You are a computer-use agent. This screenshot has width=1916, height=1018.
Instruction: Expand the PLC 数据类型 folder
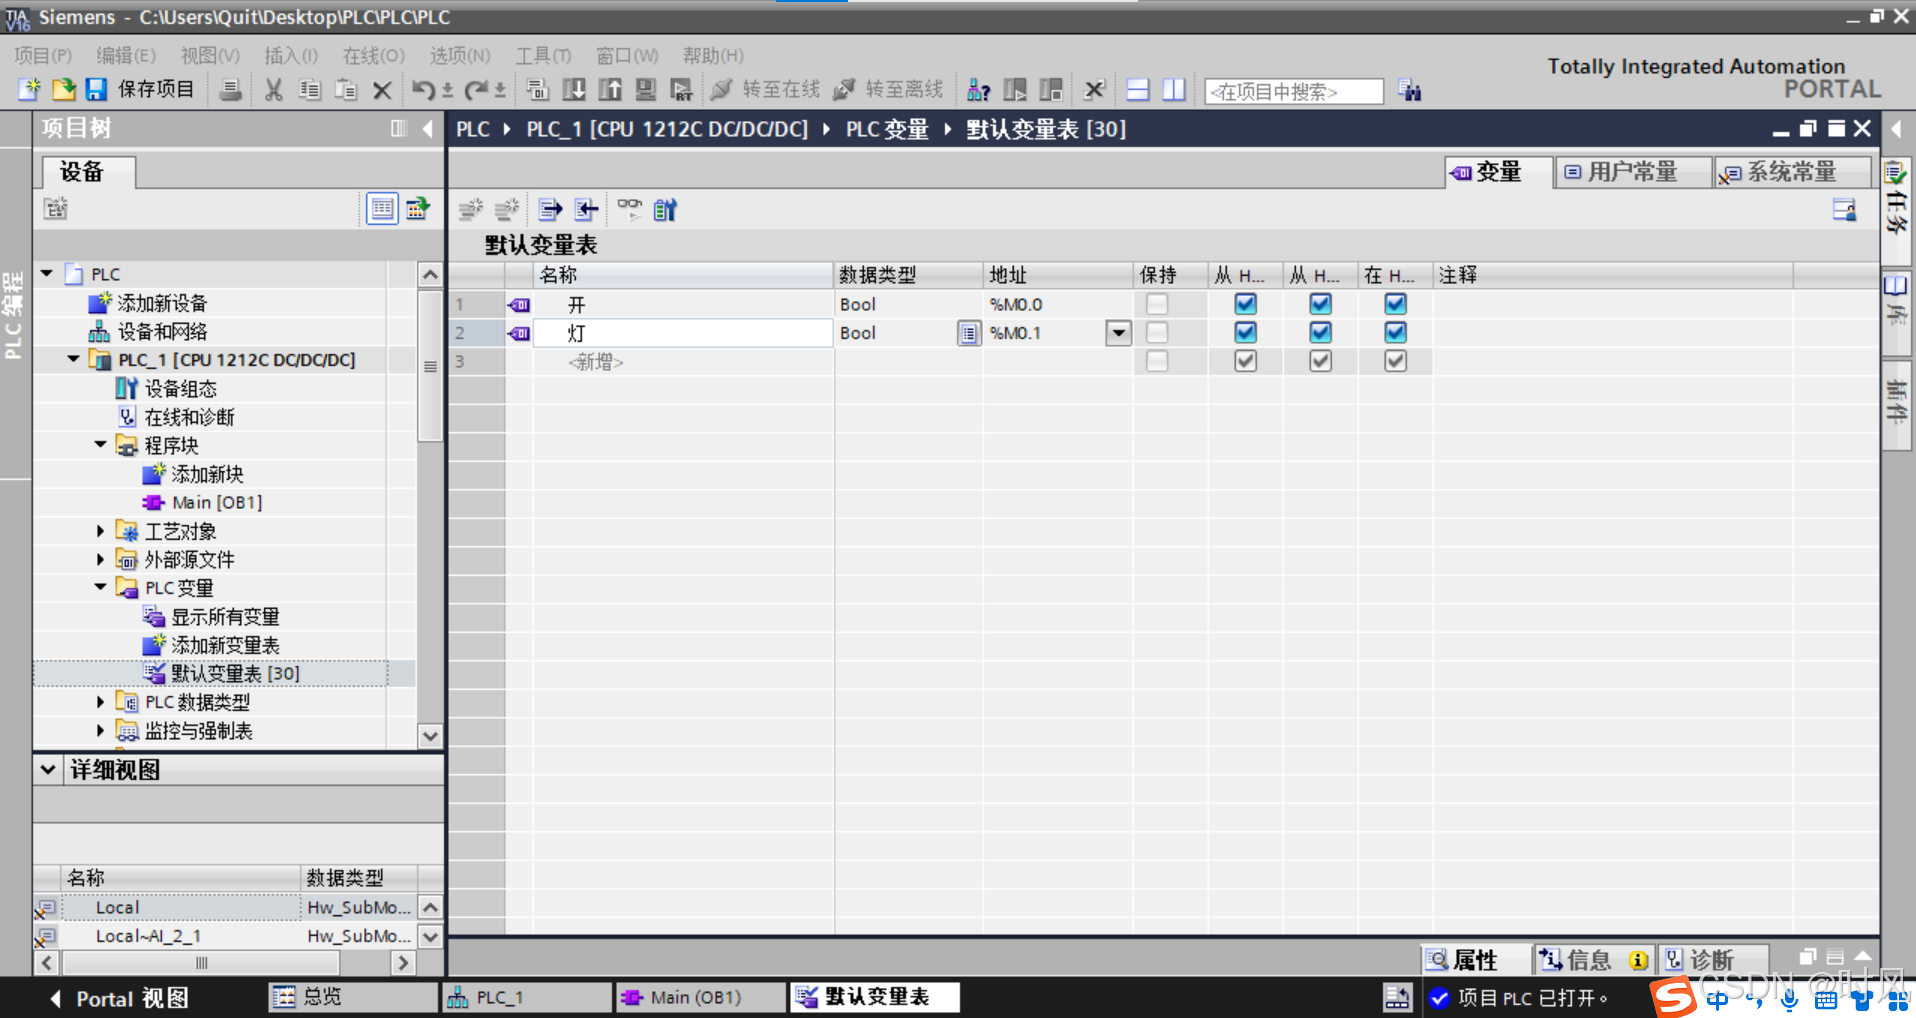point(100,702)
